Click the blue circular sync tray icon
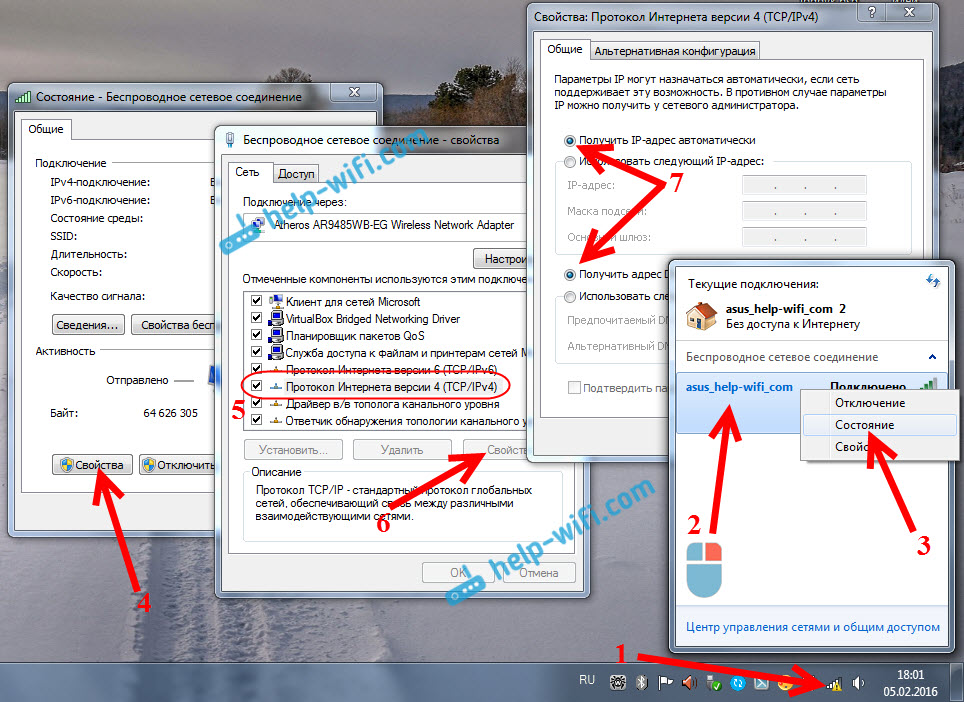The width and height of the screenshot is (964, 702). click(x=737, y=683)
